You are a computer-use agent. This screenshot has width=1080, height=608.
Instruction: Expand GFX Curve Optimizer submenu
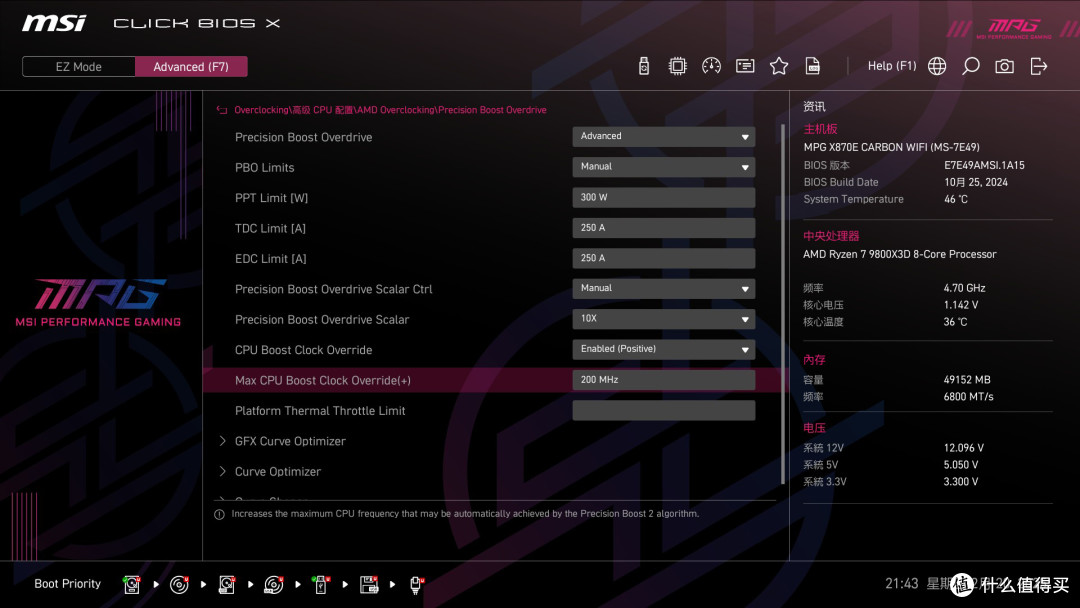tap(290, 441)
